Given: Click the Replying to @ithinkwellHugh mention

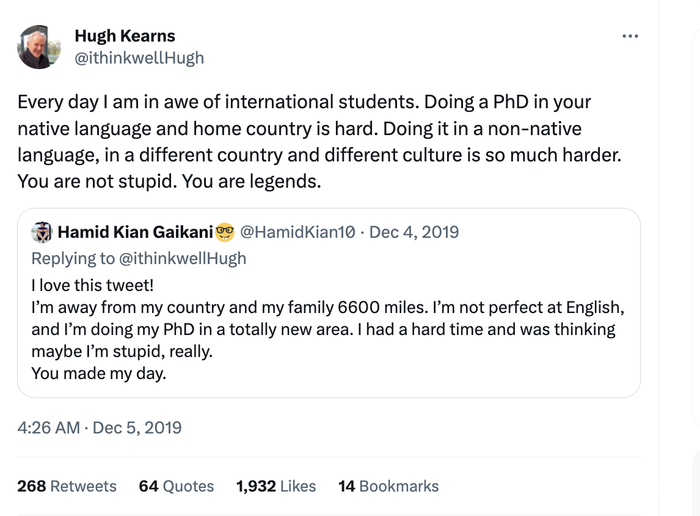Looking at the screenshot, I should pos(182,258).
